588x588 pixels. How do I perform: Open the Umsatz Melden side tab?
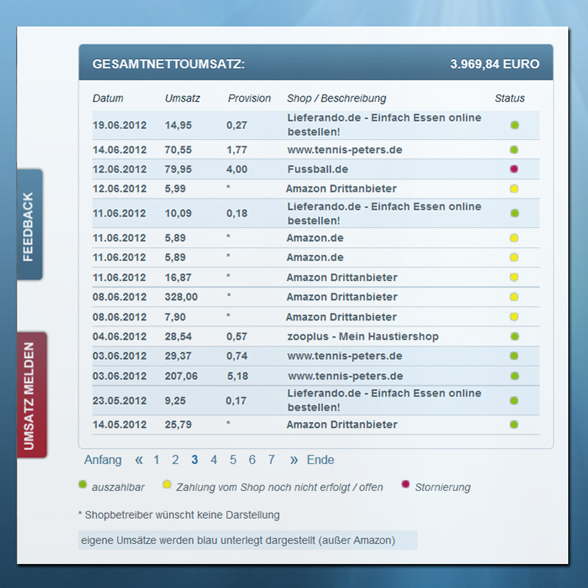32,395
